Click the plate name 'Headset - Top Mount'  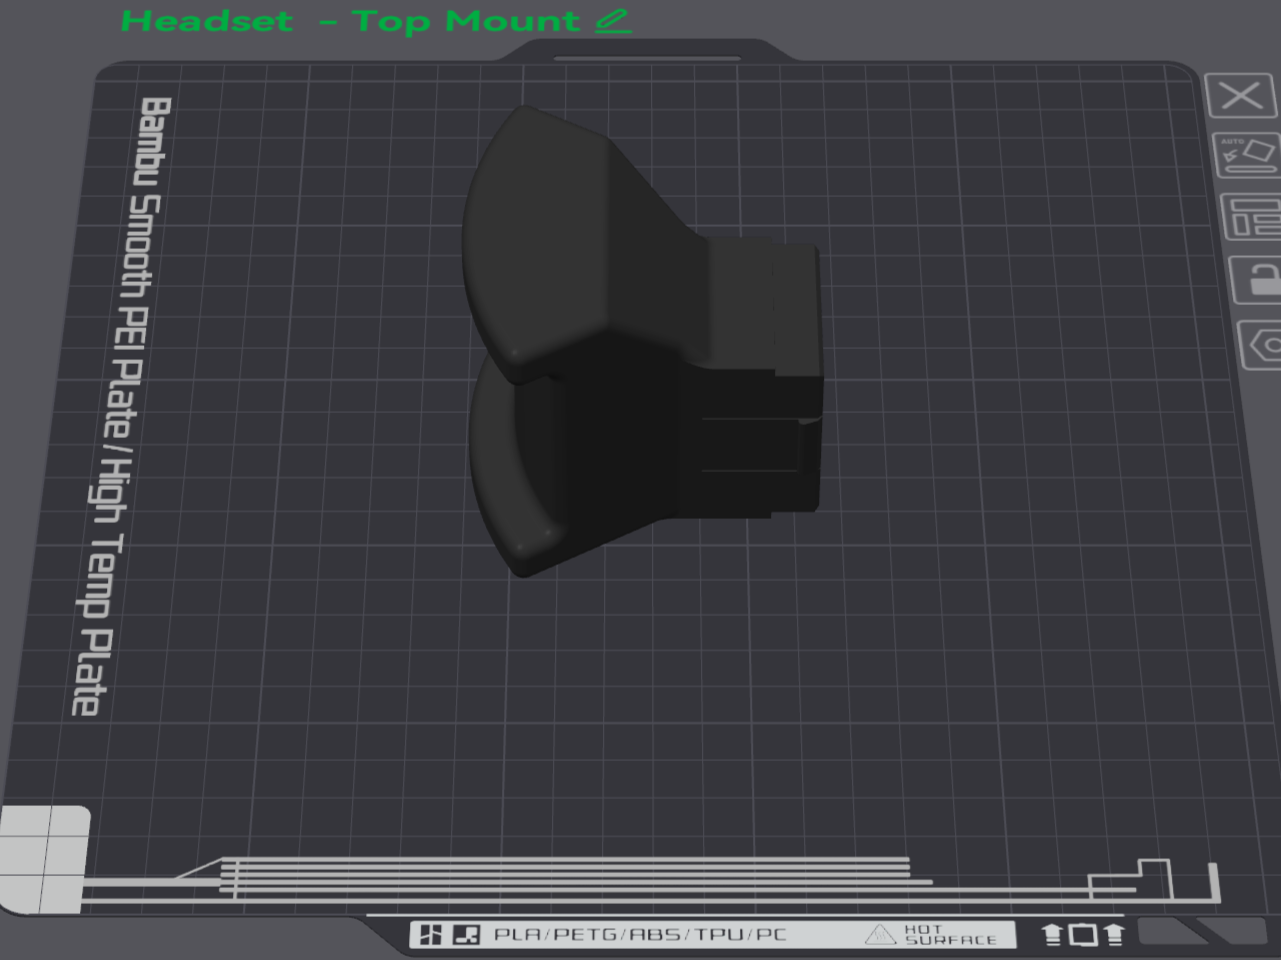350,21
